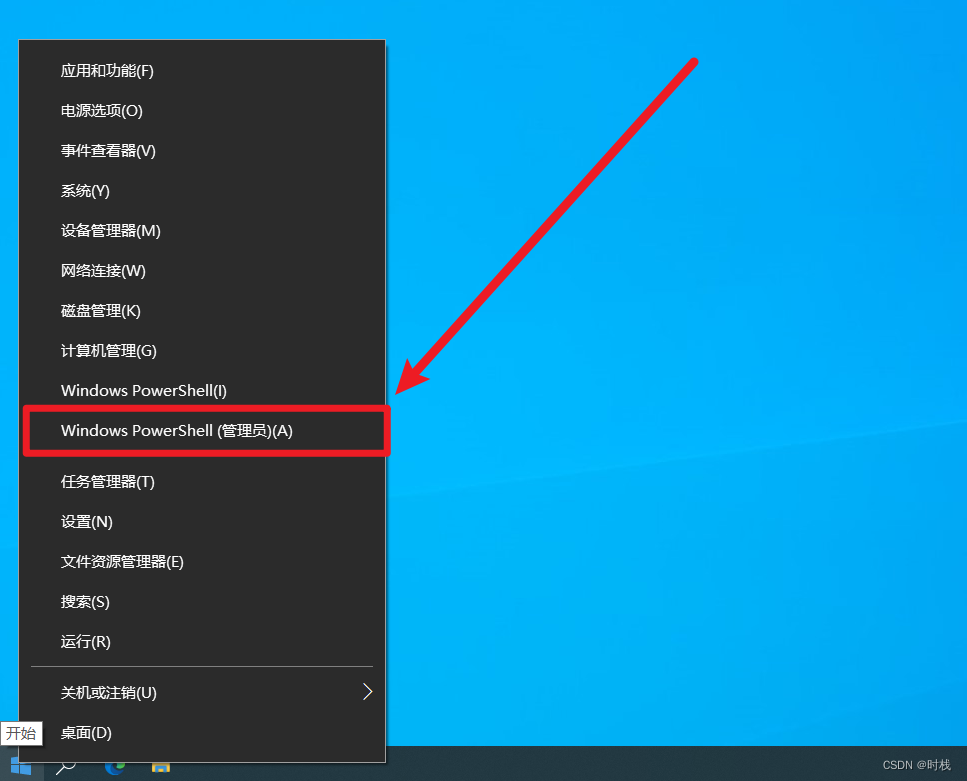Launch 任务管理器(T) from menu
Image resolution: width=967 pixels, height=781 pixels.
(x=202, y=482)
